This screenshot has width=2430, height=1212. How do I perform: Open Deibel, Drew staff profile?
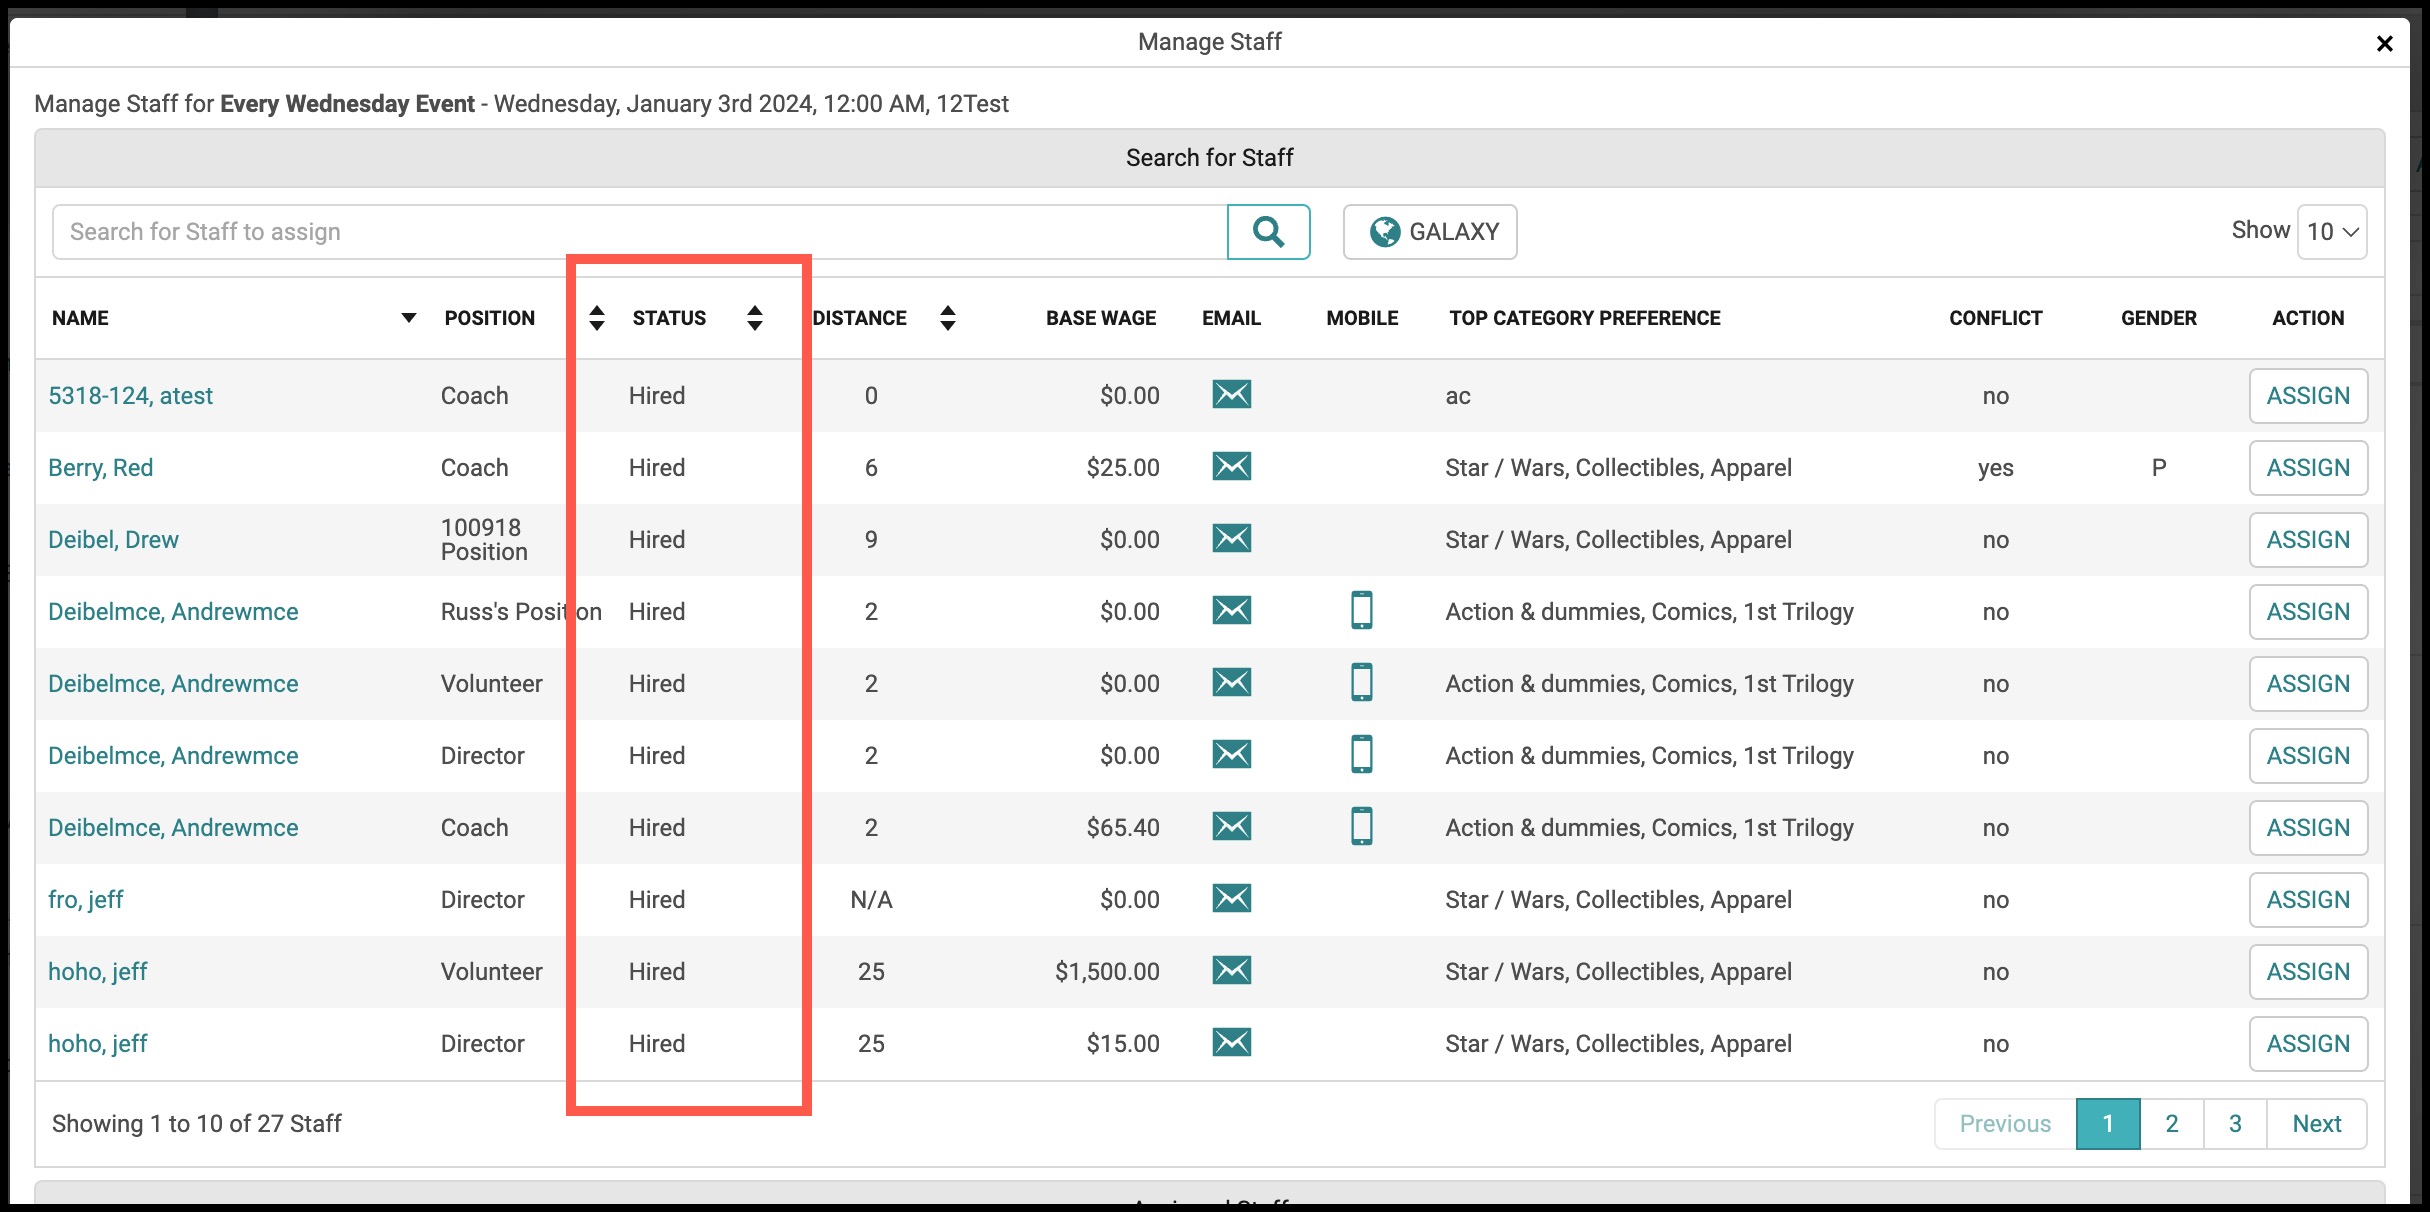tap(114, 540)
